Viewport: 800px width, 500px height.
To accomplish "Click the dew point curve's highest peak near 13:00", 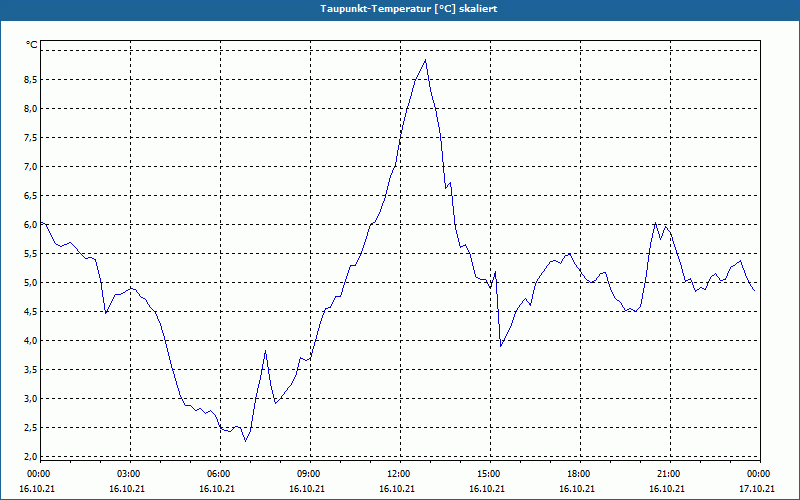I will point(425,60).
